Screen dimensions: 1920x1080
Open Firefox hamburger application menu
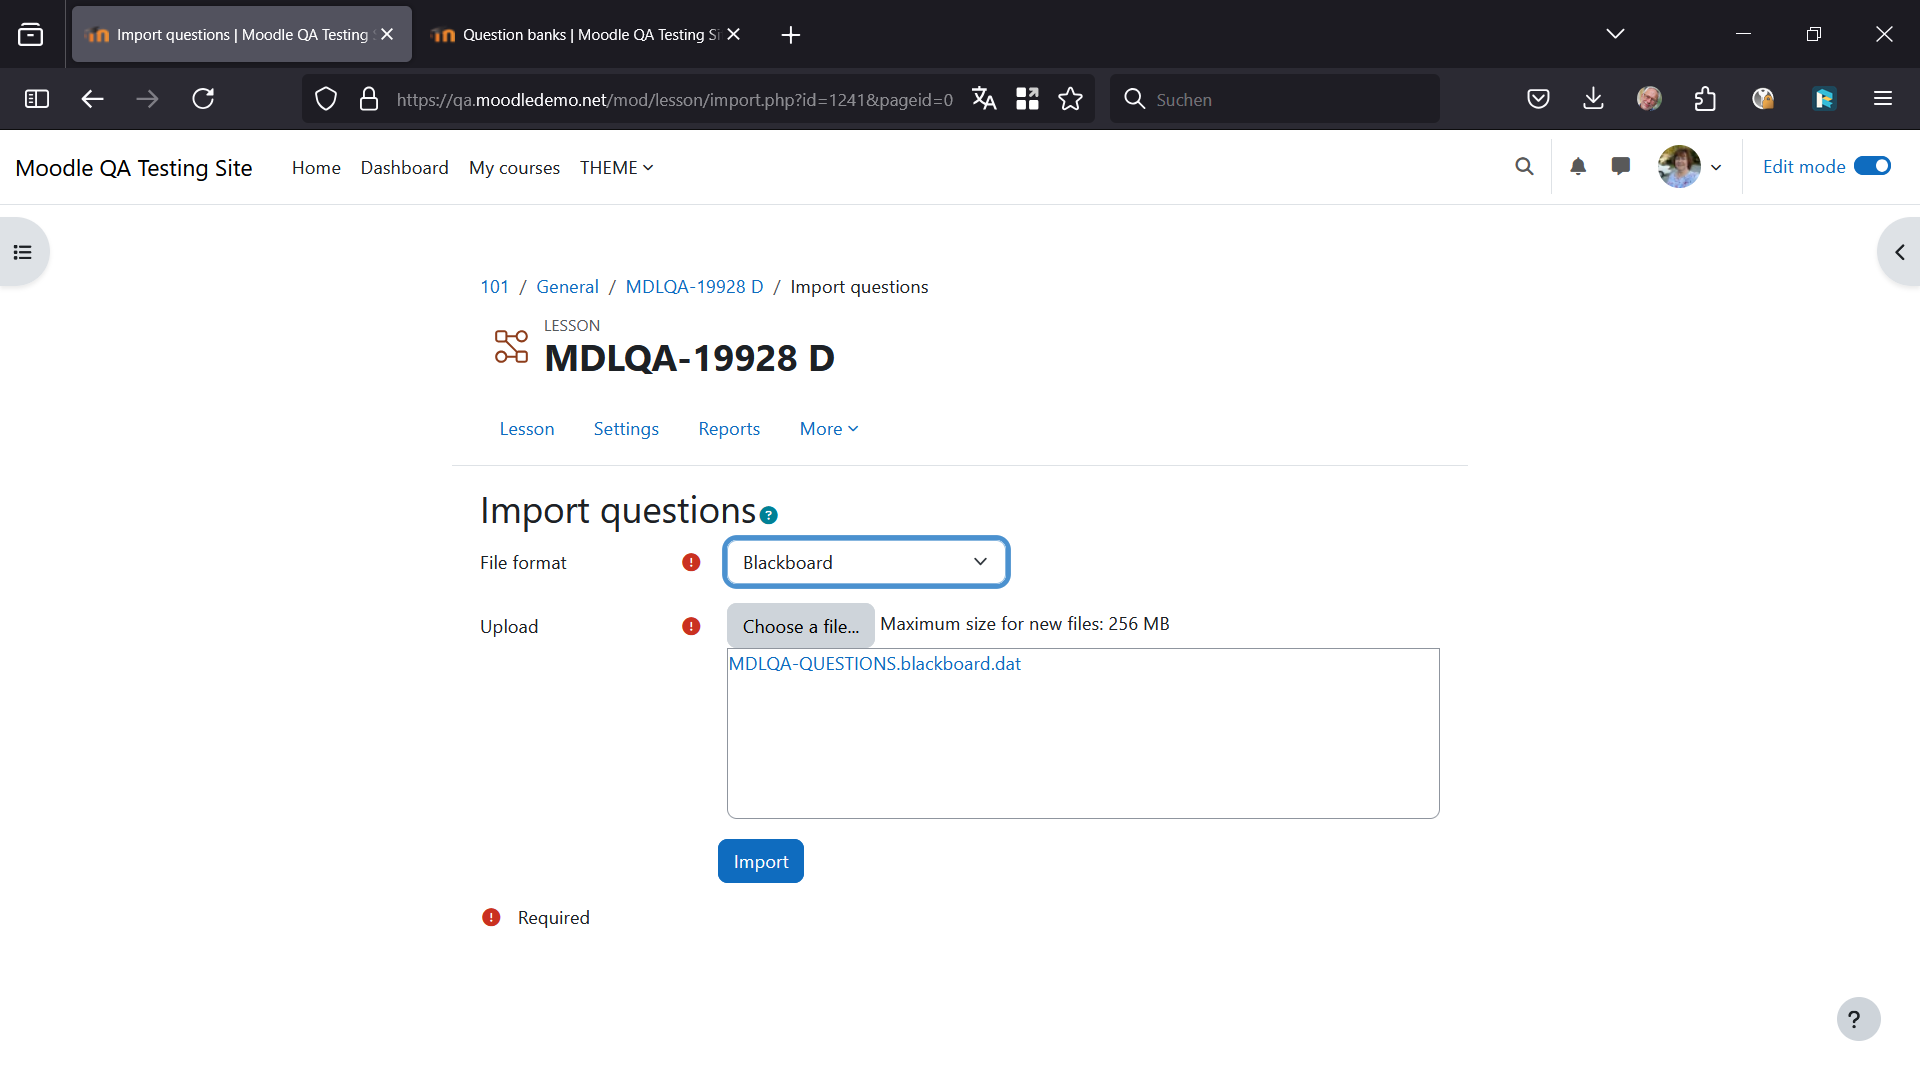pos(1883,99)
